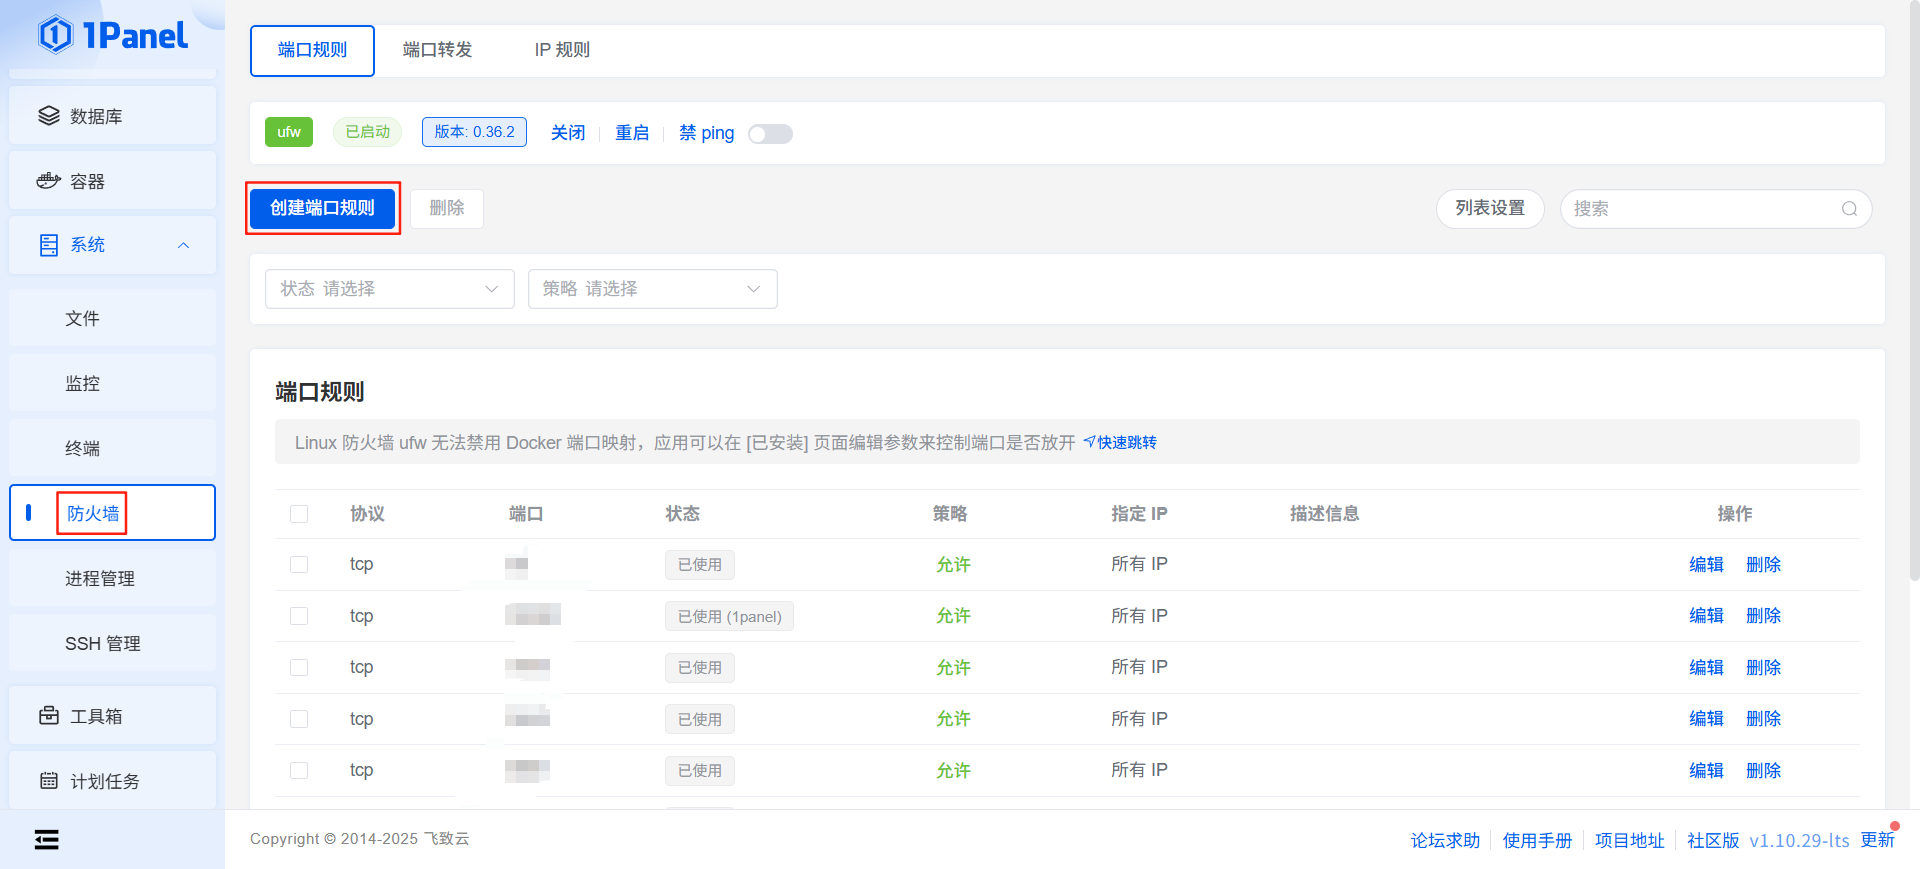This screenshot has width=1920, height=869.
Task: Click 删除 in the first tcp row
Action: click(x=1764, y=565)
